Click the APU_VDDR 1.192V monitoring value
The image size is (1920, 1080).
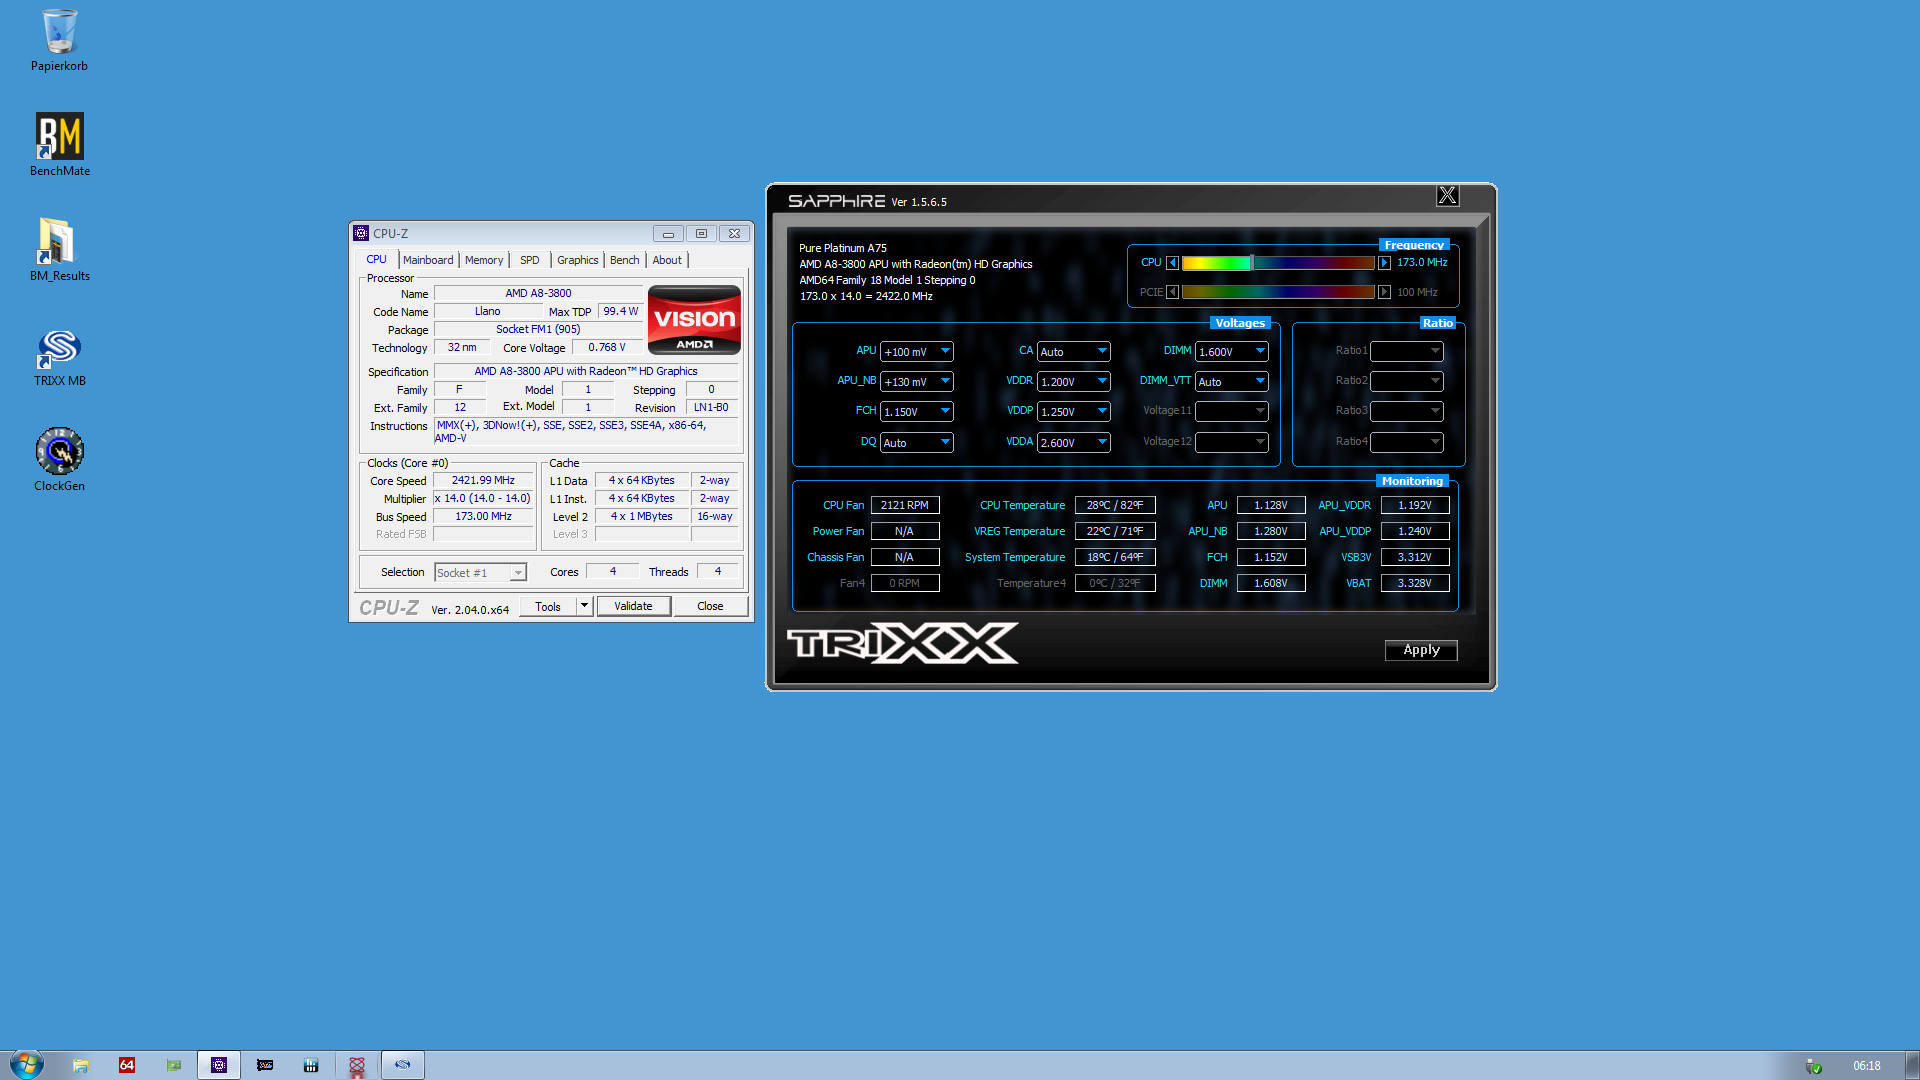pyautogui.click(x=1415, y=505)
